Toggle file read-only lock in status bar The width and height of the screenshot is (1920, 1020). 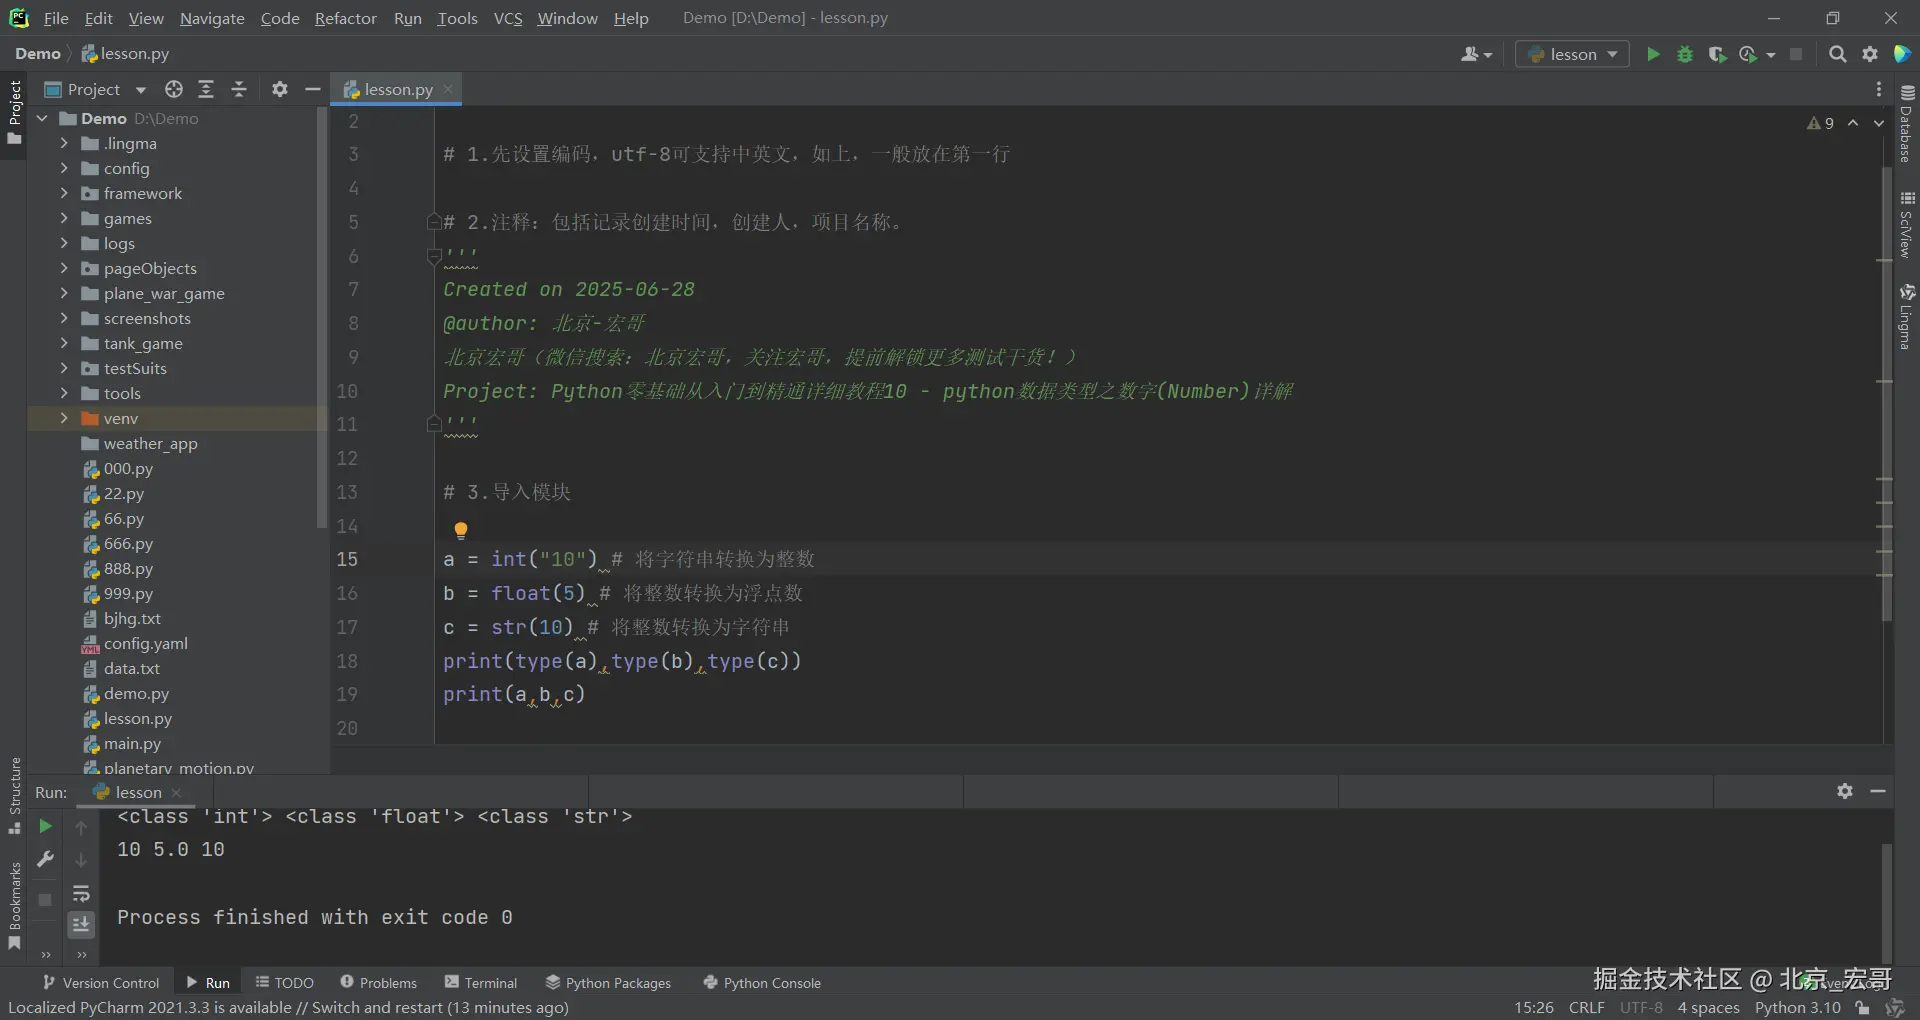pyautogui.click(x=1862, y=1007)
